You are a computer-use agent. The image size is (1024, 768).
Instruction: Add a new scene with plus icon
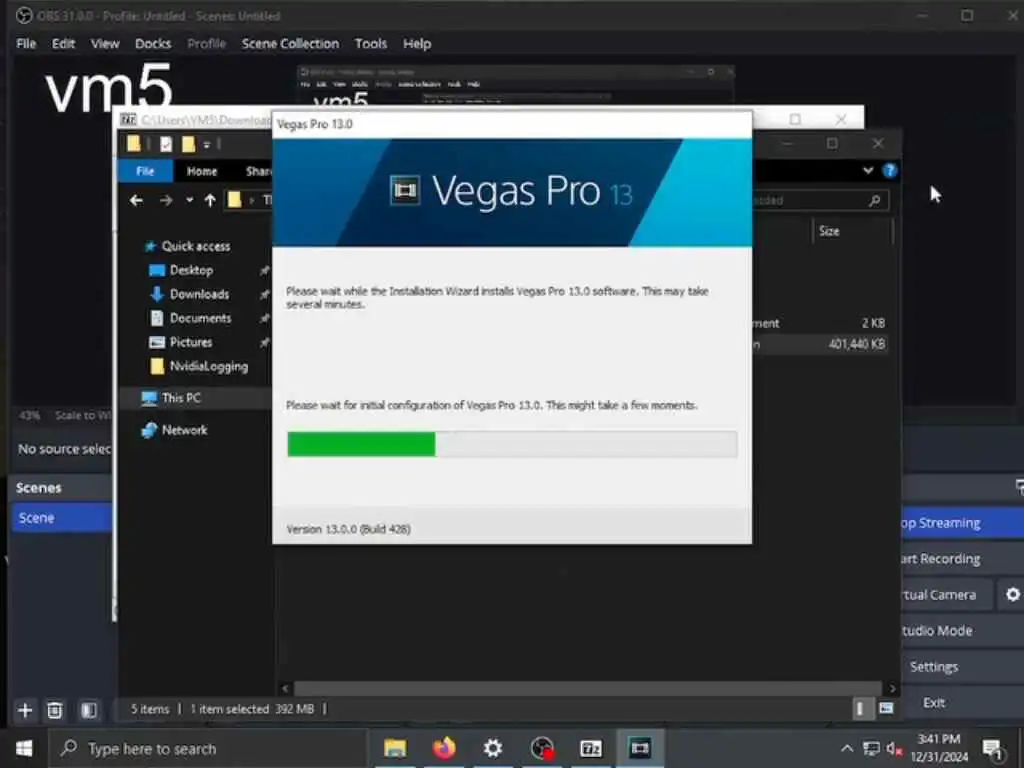click(25, 710)
